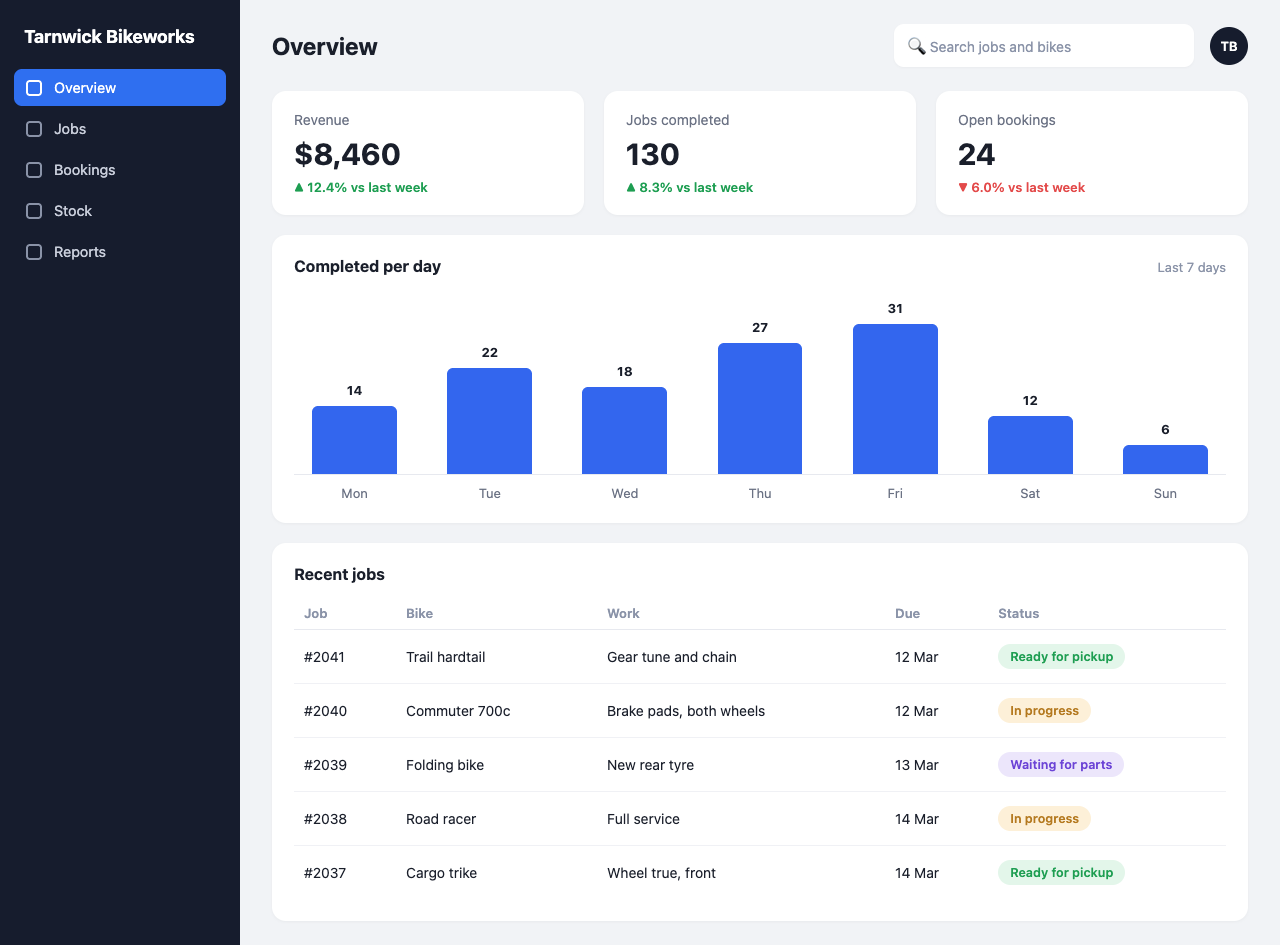Select the Jobs completed 130 card
The width and height of the screenshot is (1280, 945).
pos(760,153)
